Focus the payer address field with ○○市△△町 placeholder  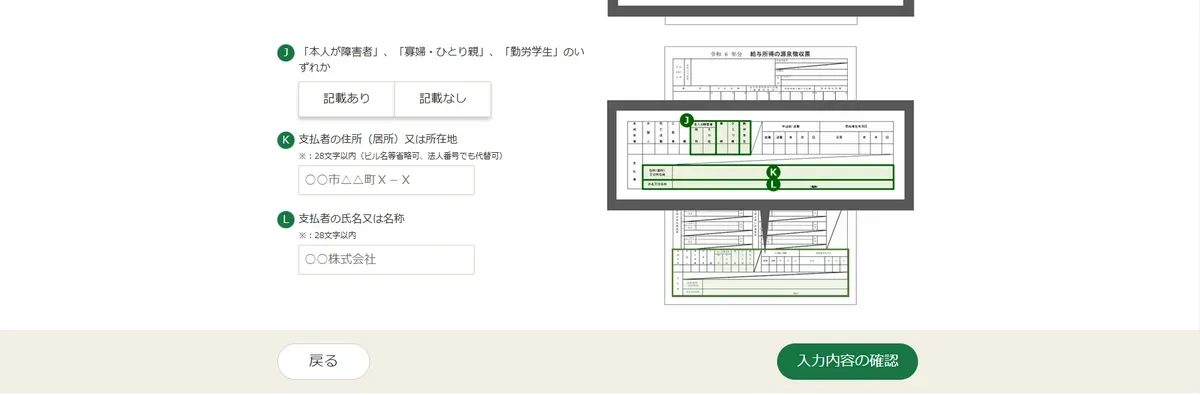coord(386,180)
